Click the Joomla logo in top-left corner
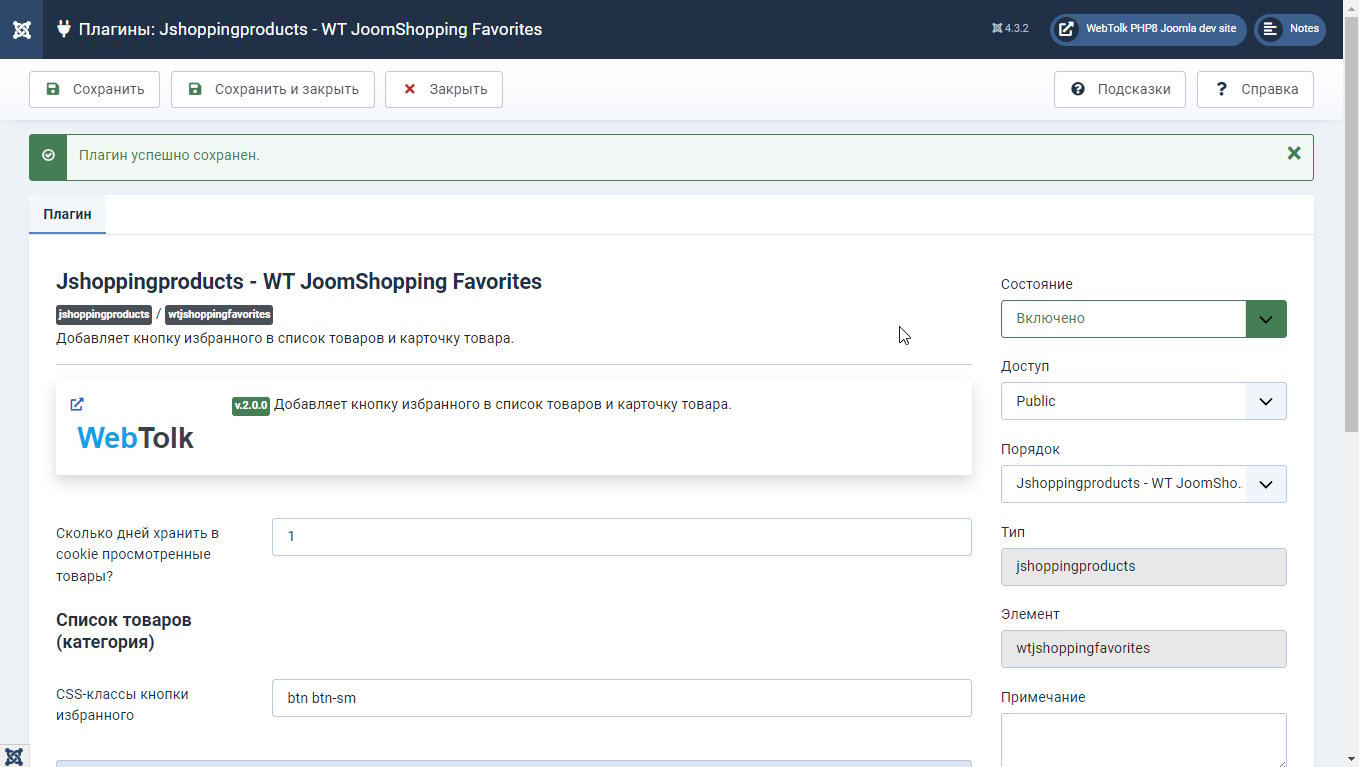Image resolution: width=1359 pixels, height=767 pixels. [21, 29]
